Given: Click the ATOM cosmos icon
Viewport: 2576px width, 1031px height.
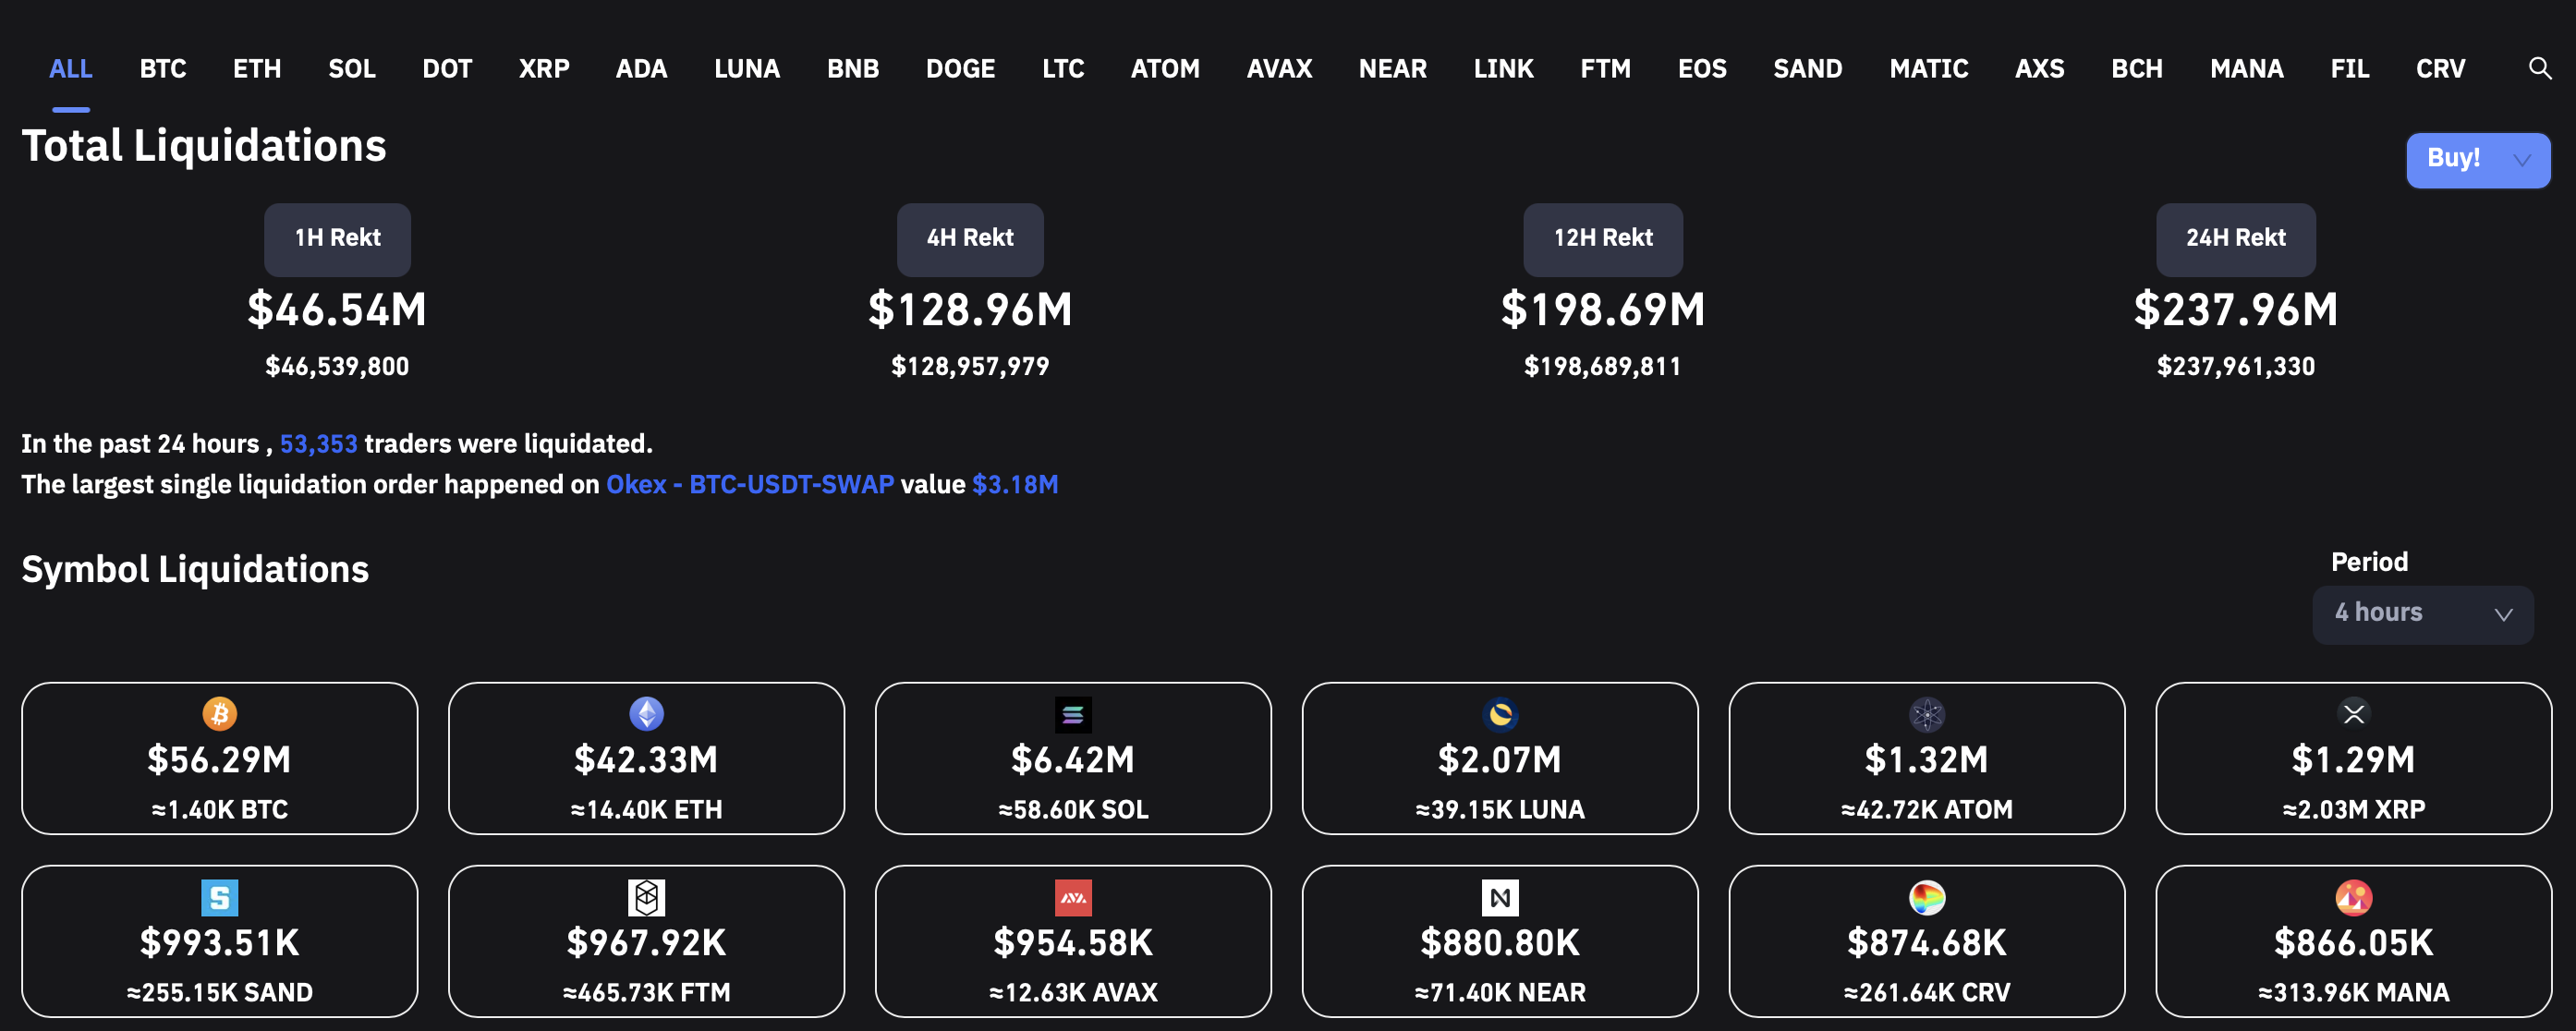Looking at the screenshot, I should (x=1926, y=714).
